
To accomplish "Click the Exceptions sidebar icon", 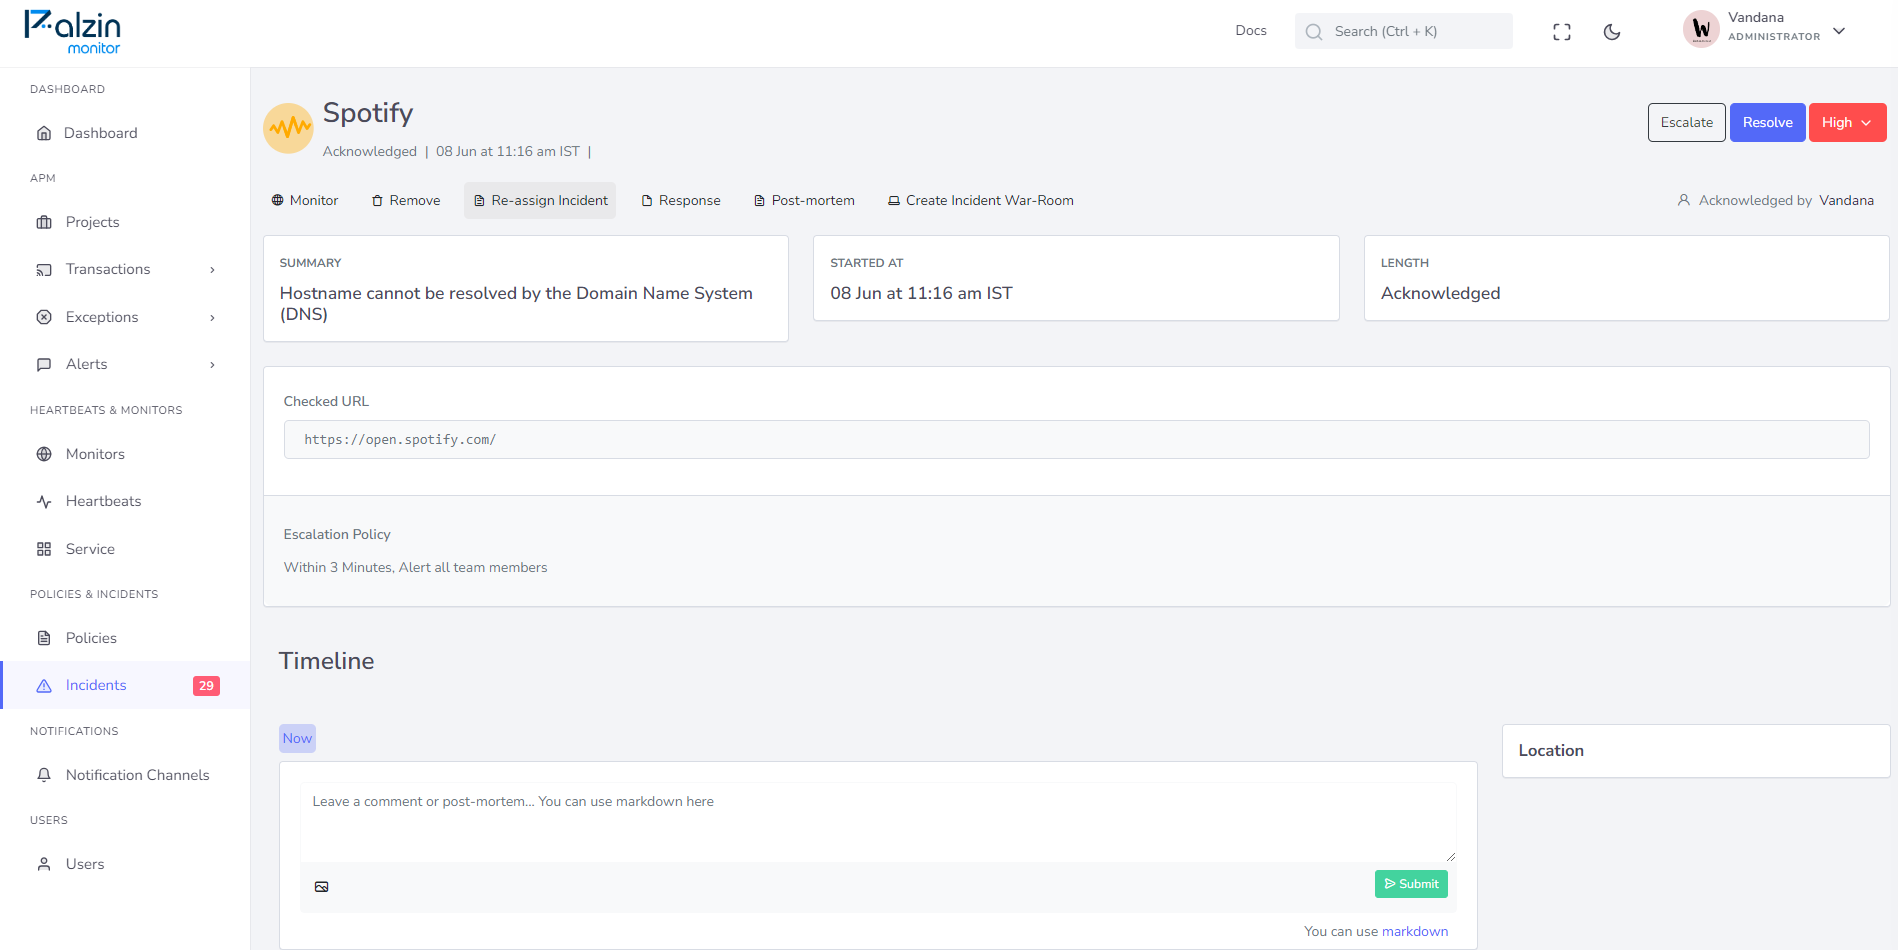I will pyautogui.click(x=44, y=317).
